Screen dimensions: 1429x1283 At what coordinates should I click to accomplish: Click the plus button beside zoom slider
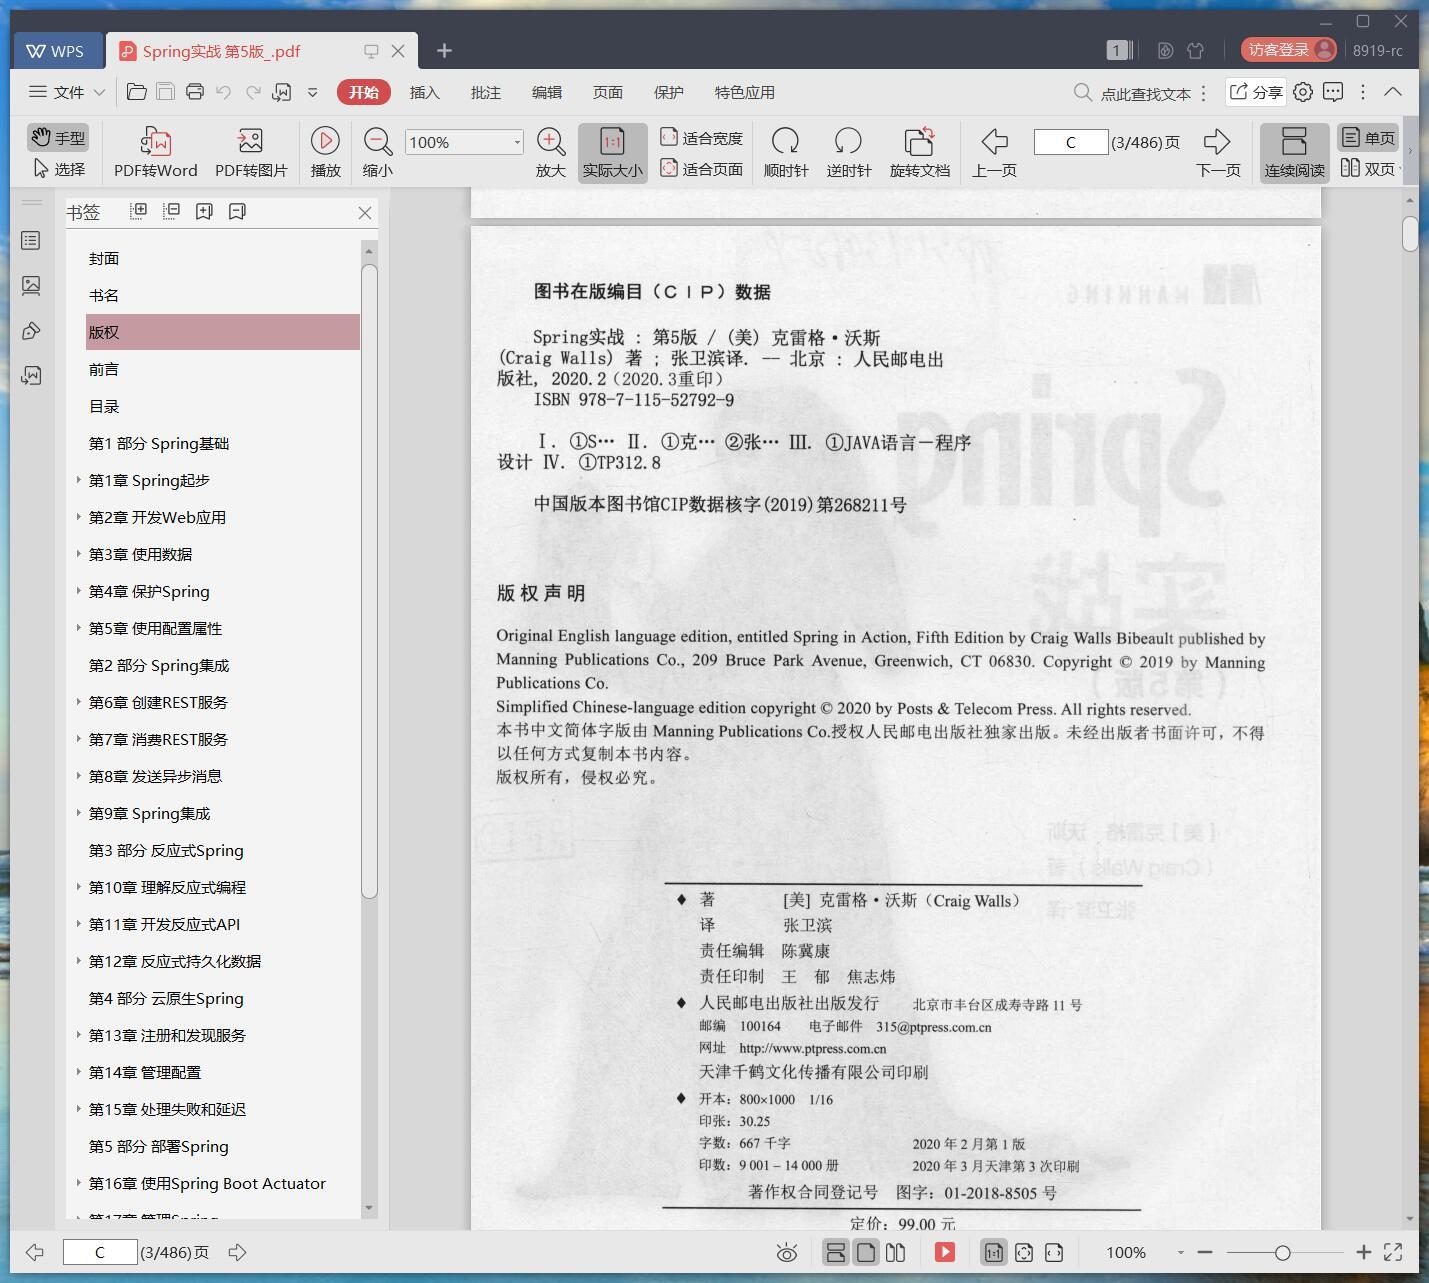tap(1363, 1252)
